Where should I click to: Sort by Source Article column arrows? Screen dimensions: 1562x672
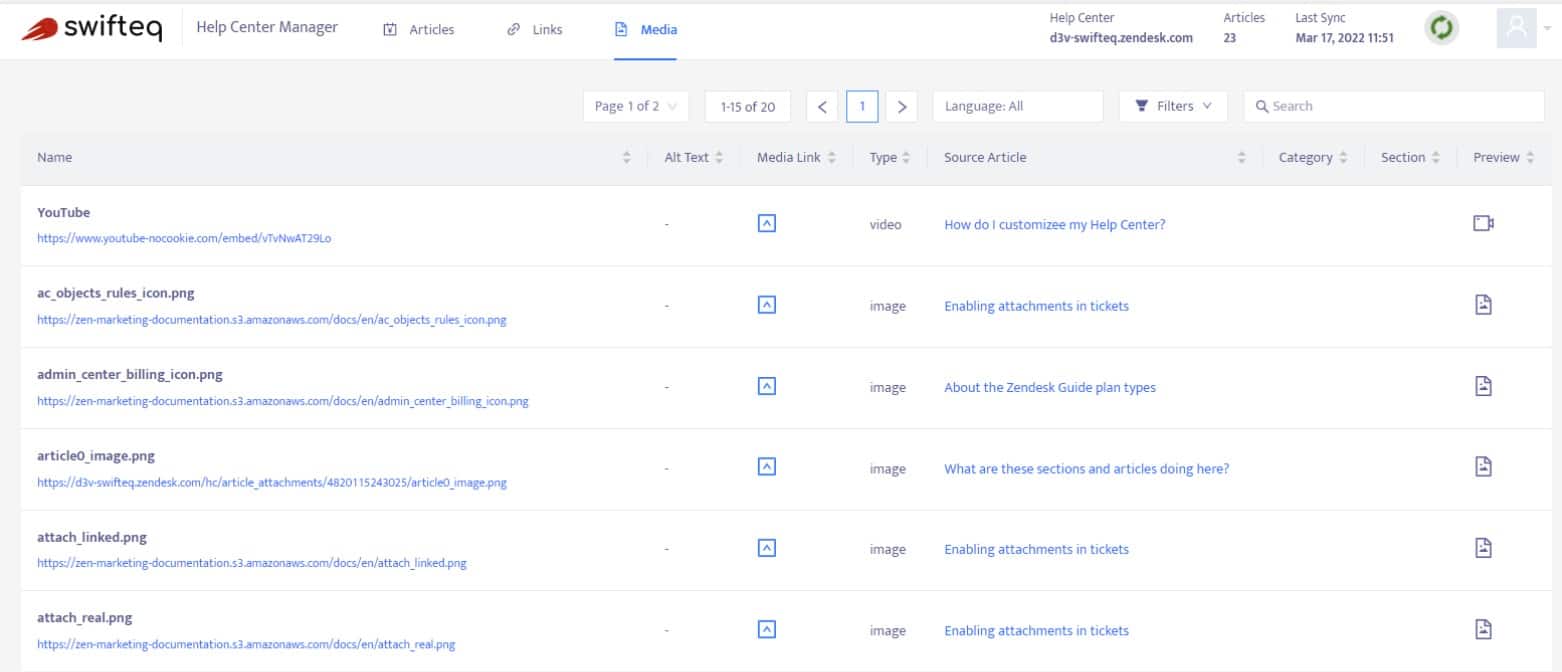coord(1242,158)
